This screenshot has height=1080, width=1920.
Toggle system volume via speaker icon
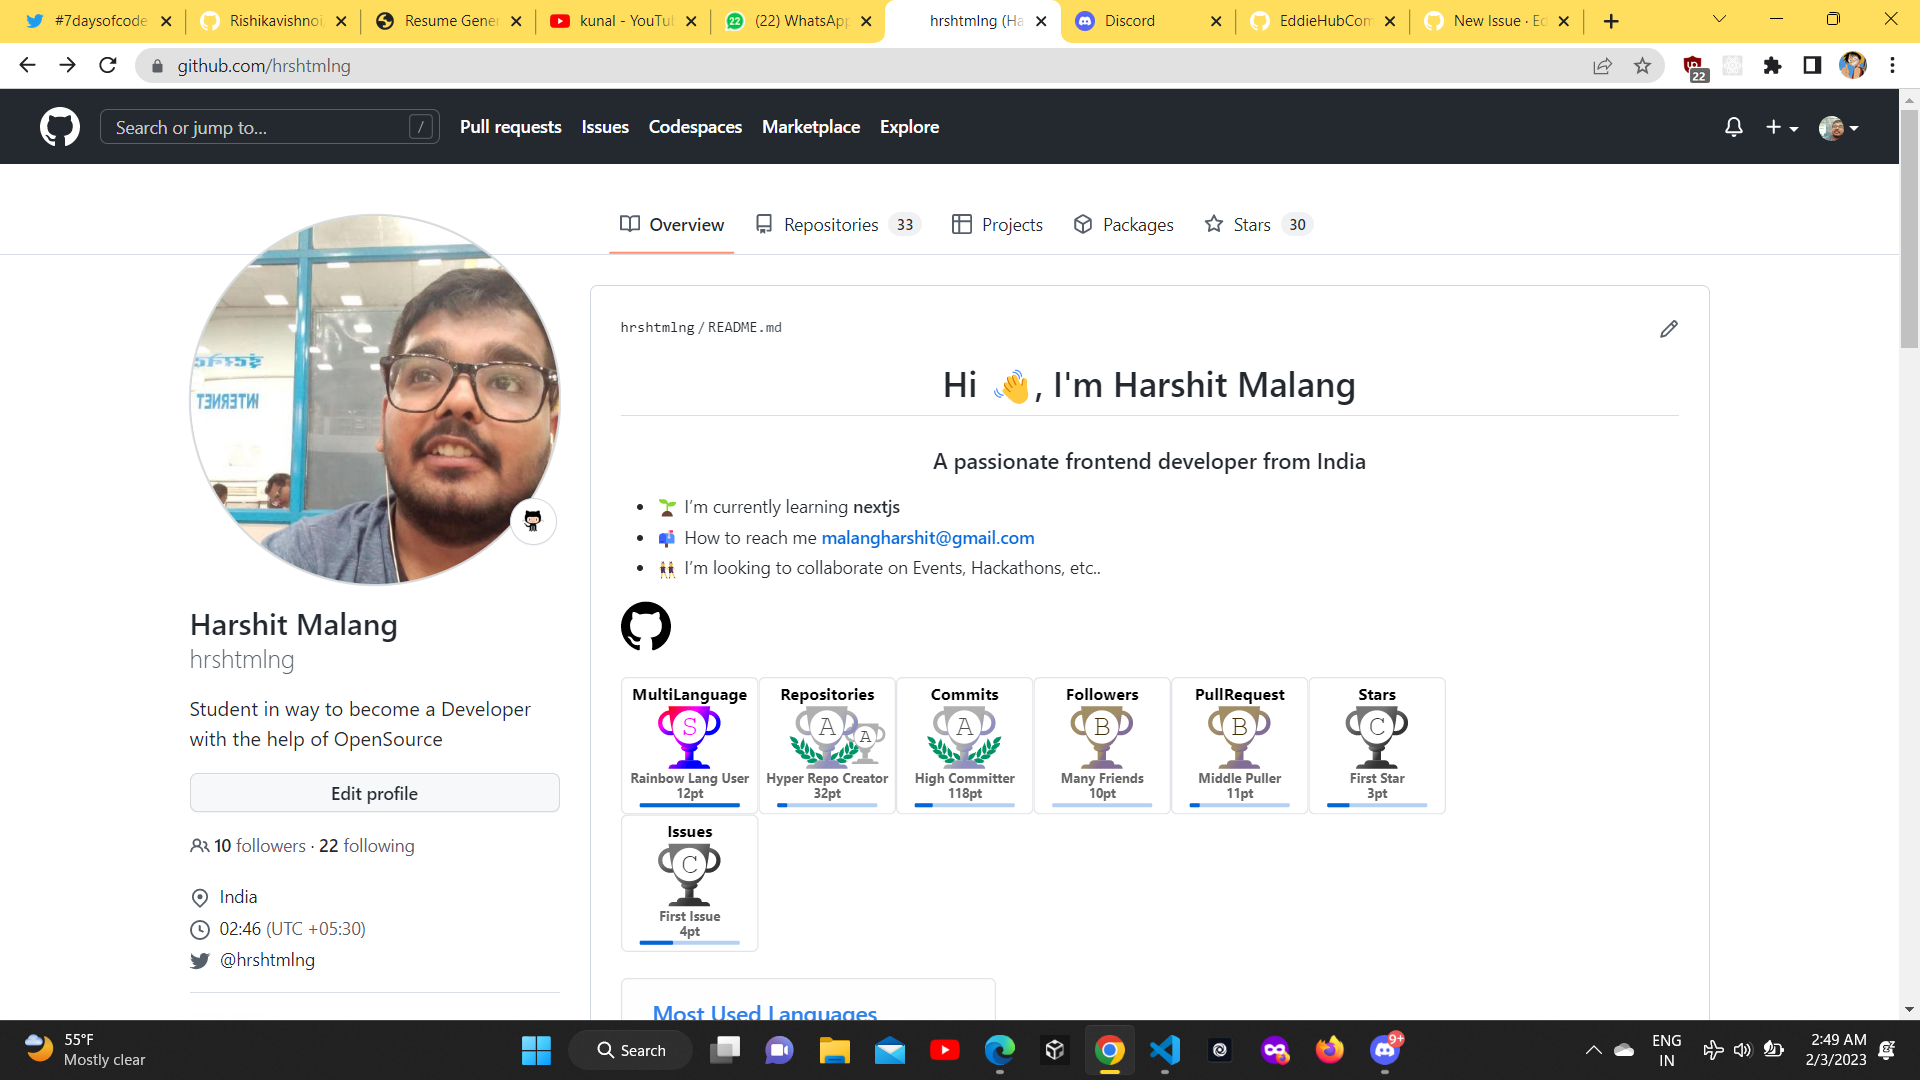coord(1743,1050)
